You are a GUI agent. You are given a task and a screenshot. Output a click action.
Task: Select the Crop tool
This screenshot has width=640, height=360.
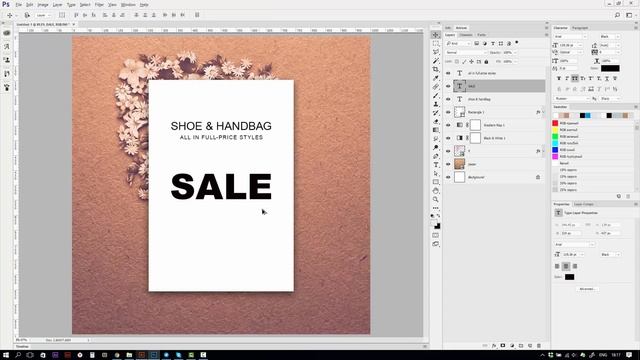436,69
